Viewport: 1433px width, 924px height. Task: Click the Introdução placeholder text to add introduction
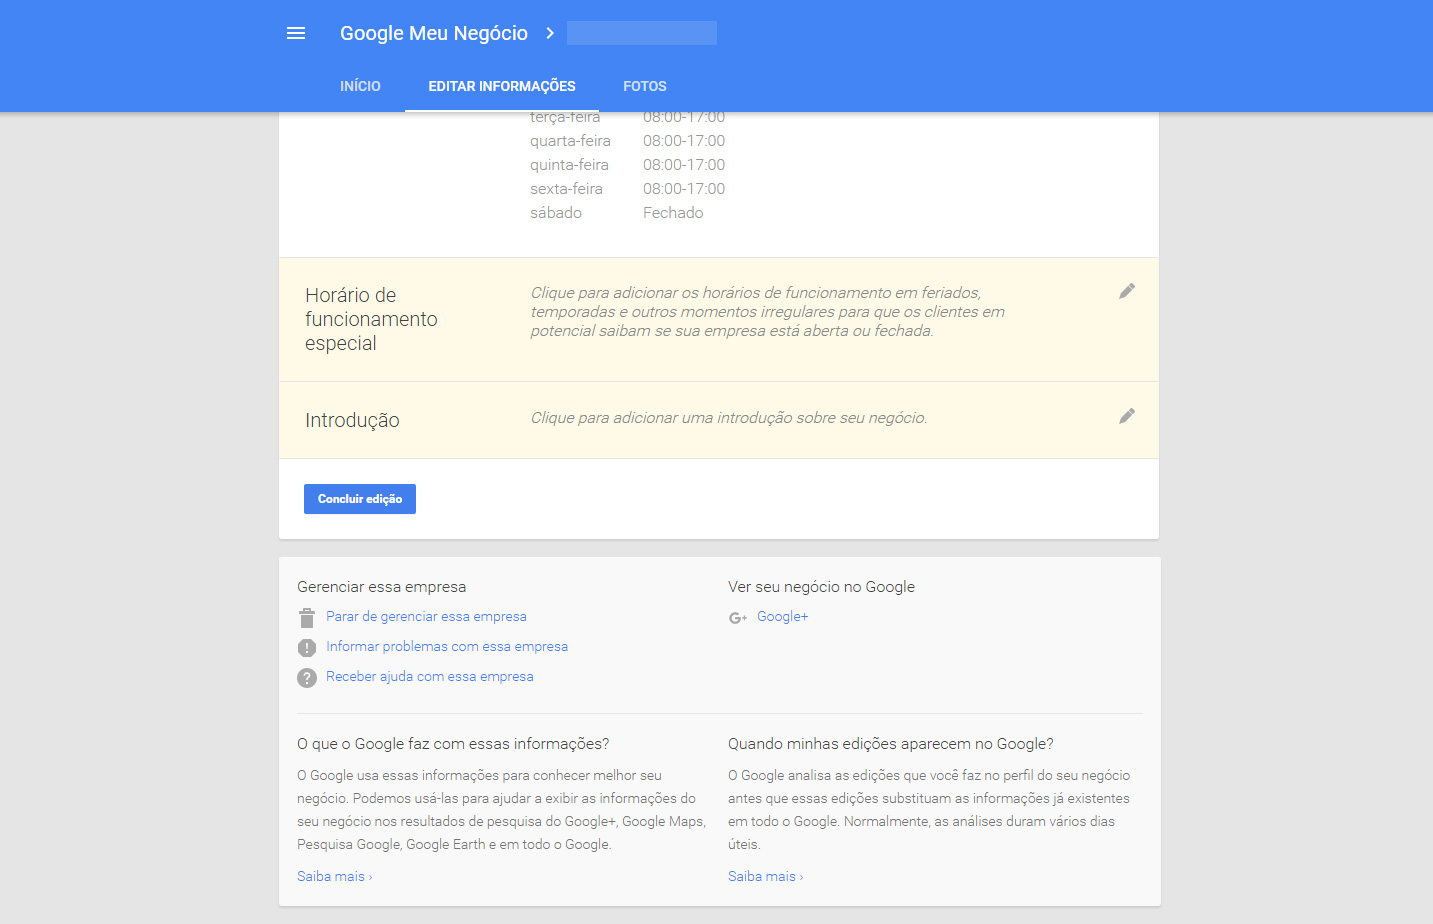point(729,418)
